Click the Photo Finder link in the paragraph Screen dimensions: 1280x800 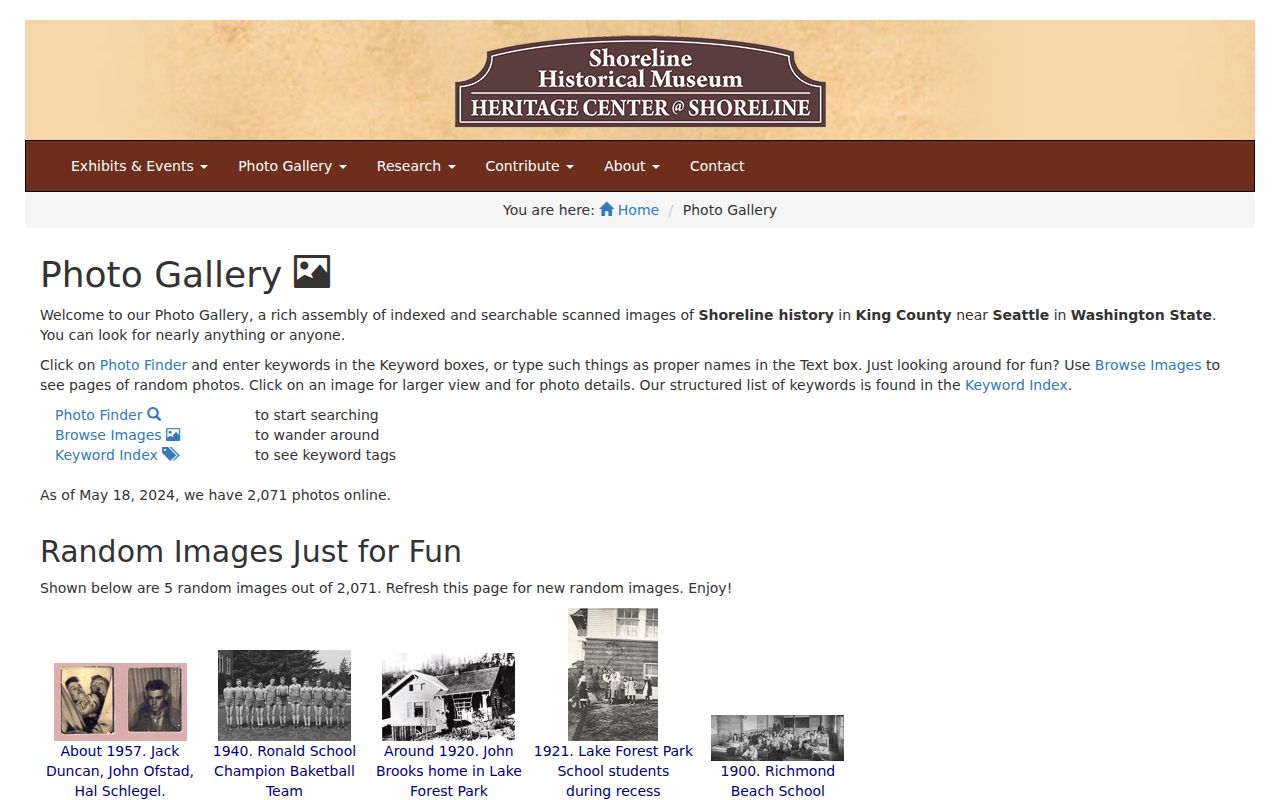point(143,365)
